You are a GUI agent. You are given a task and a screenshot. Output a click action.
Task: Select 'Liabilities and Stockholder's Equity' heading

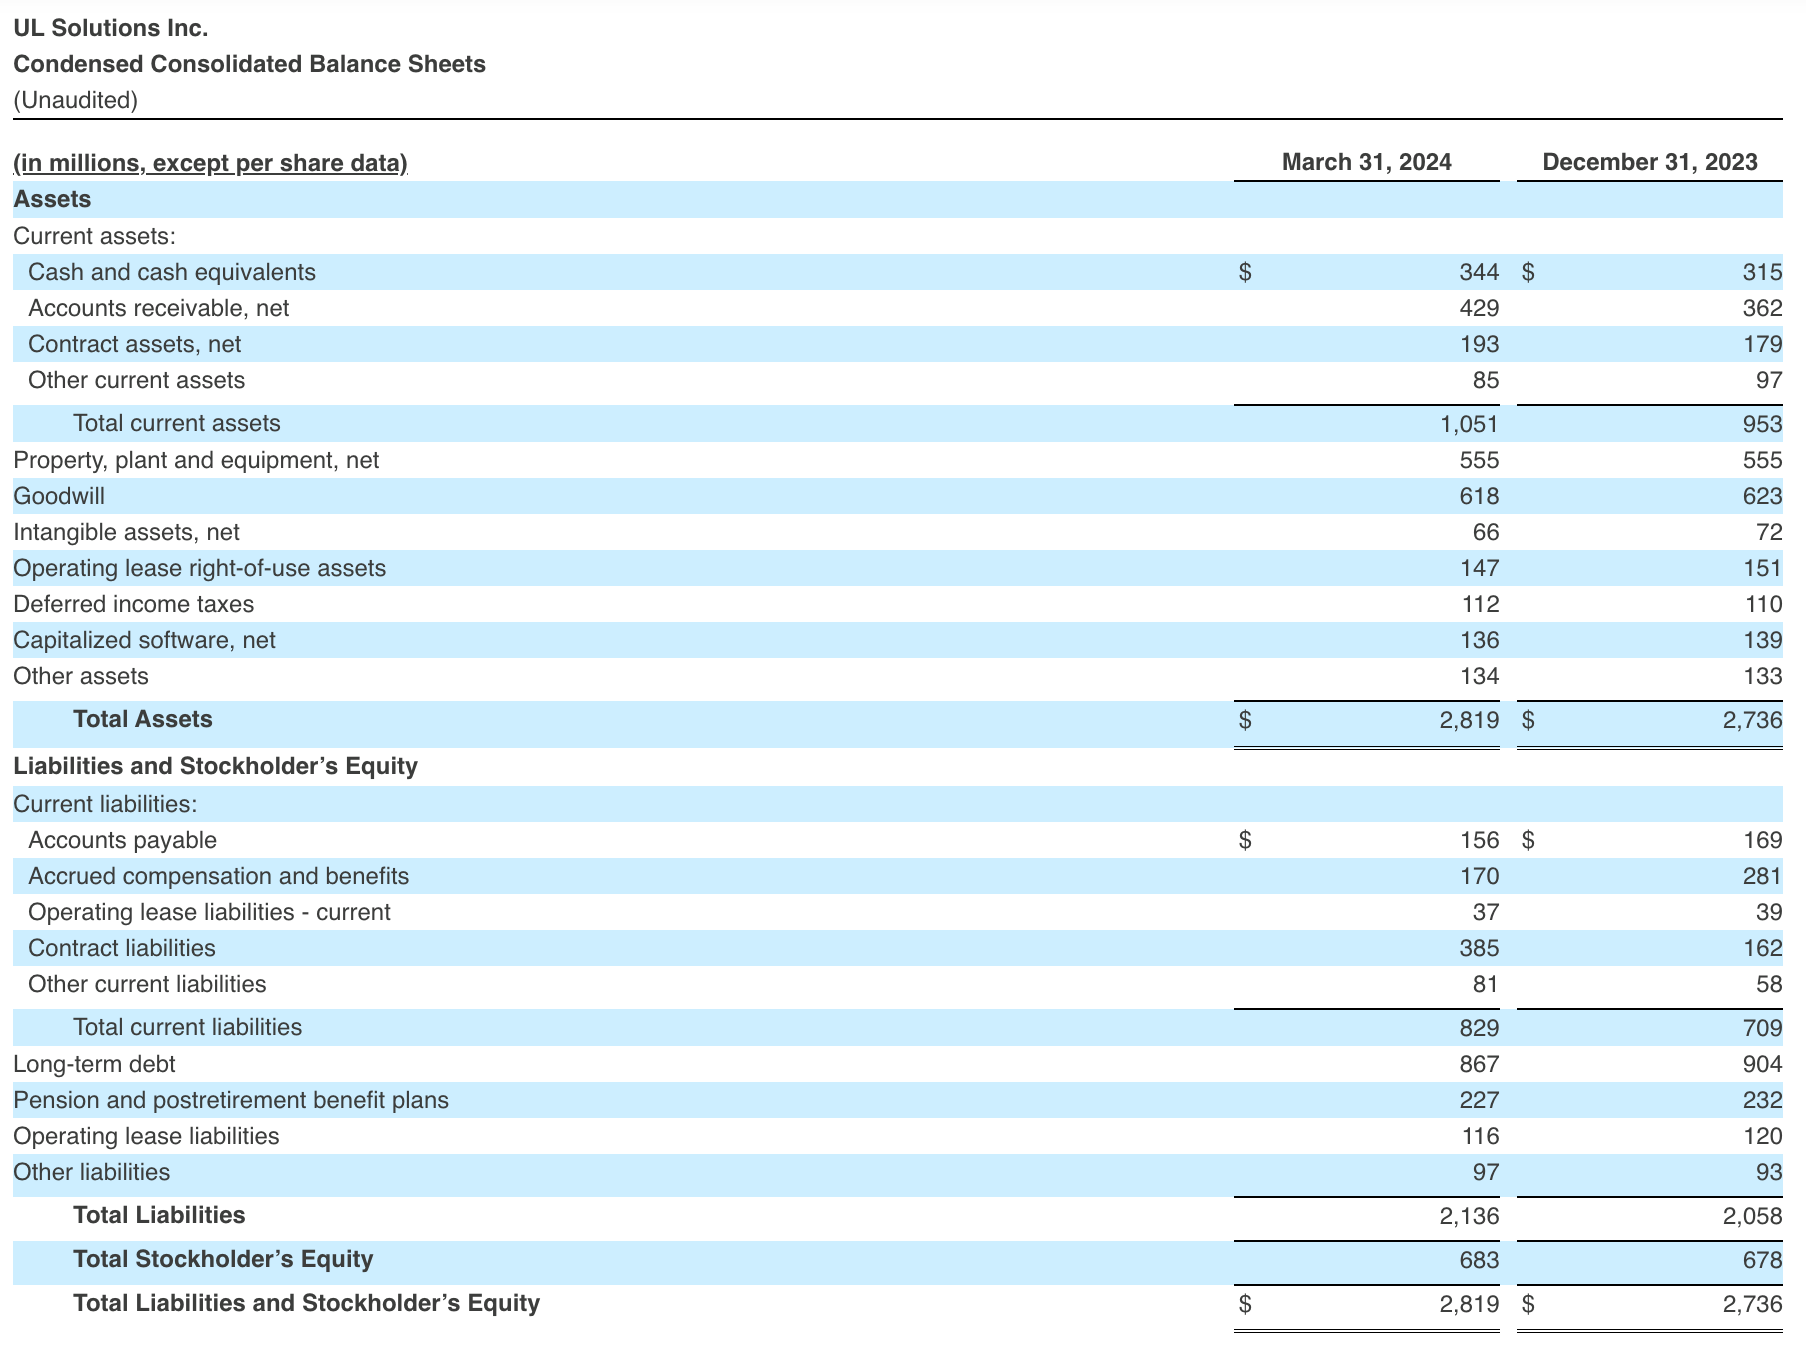[x=215, y=766]
